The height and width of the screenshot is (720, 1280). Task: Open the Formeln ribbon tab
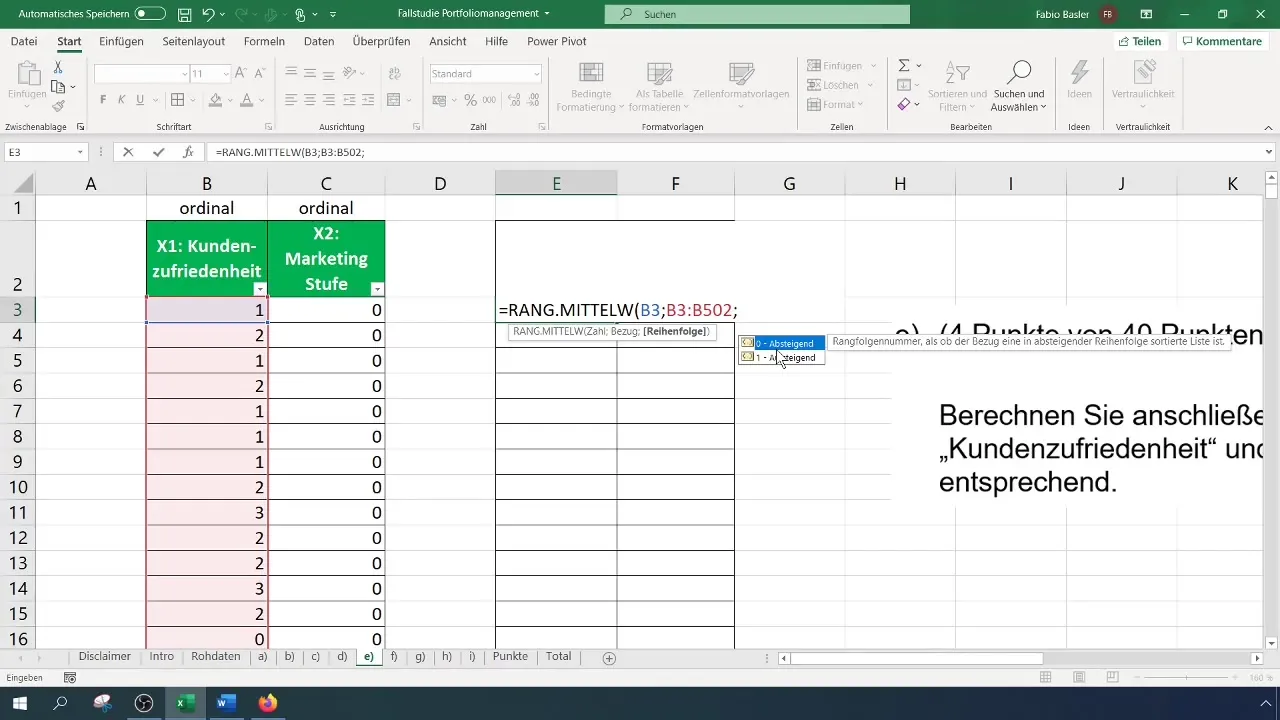(x=264, y=41)
